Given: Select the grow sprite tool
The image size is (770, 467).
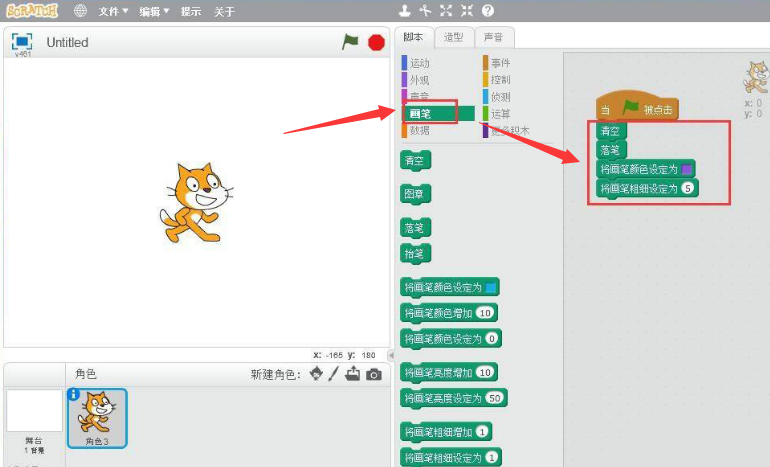Looking at the screenshot, I should 446,10.
